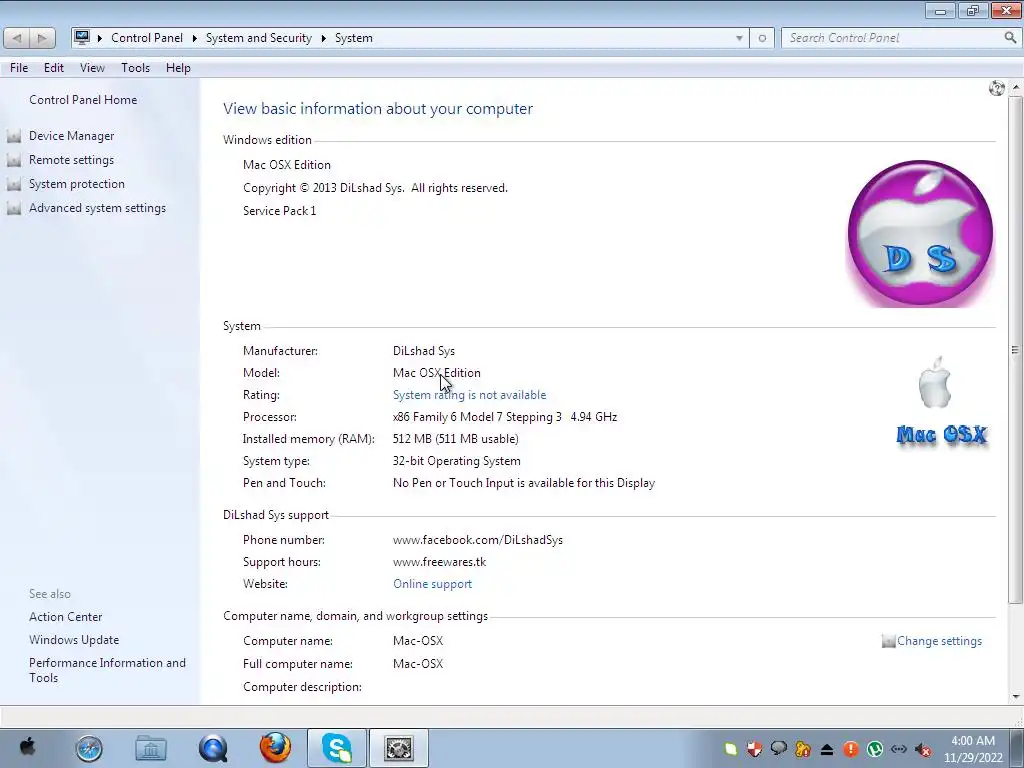
Task: Click the small green-white tray icon
Action: (x=731, y=750)
